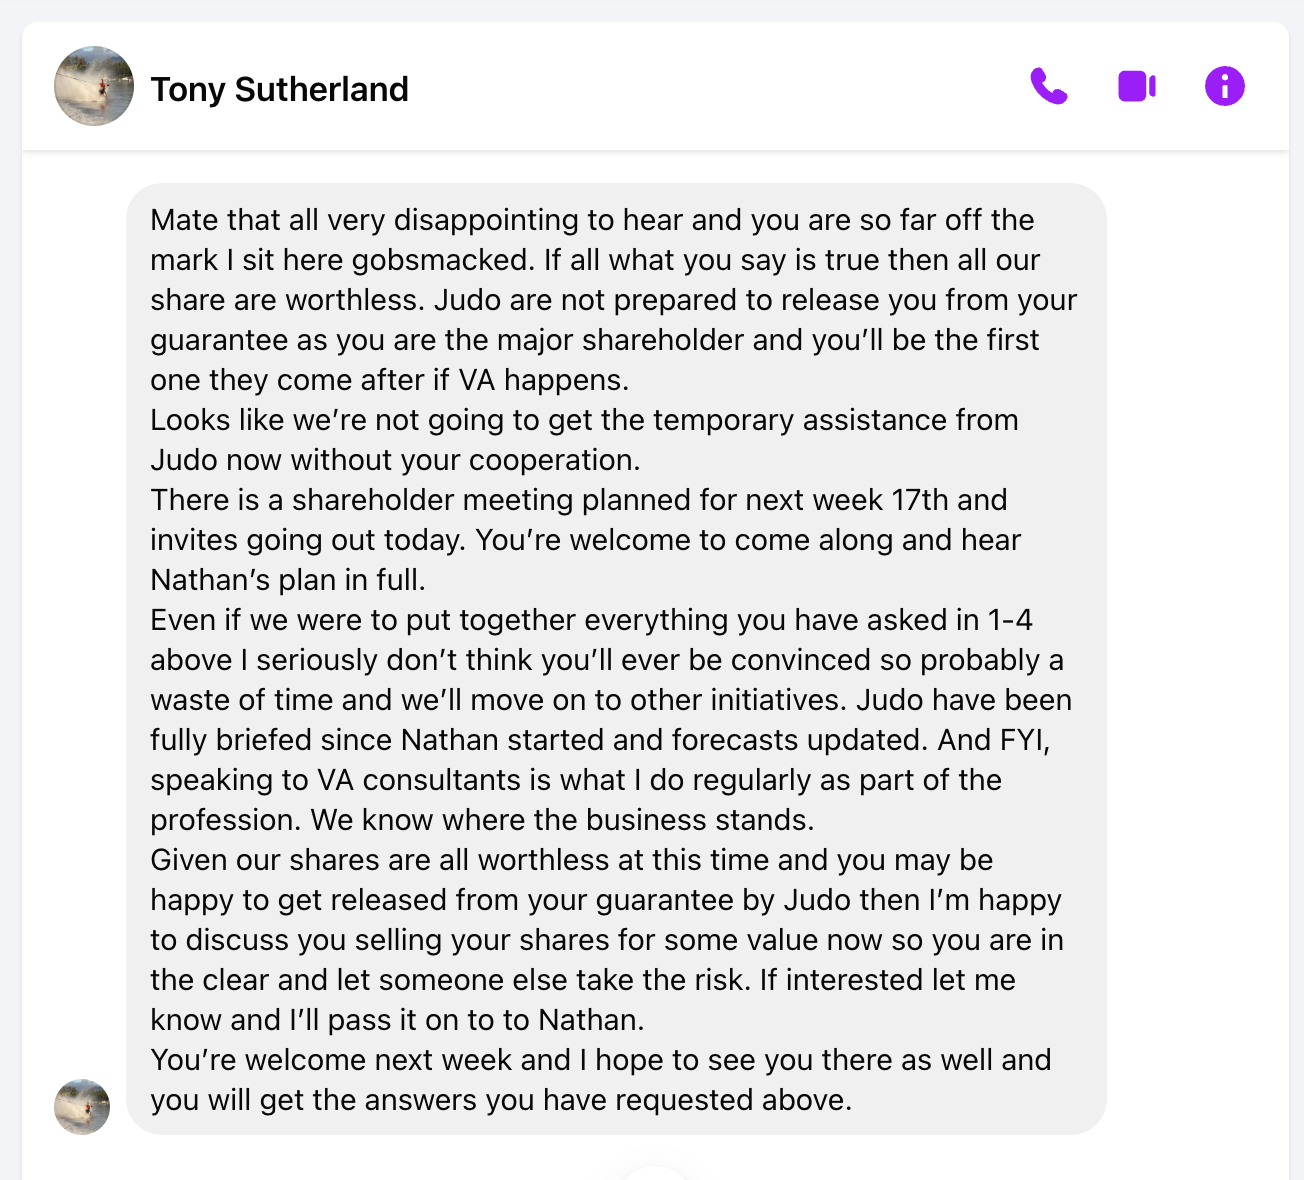This screenshot has height=1180, width=1304.
Task: Start a video call using camera icon
Action: point(1137,86)
